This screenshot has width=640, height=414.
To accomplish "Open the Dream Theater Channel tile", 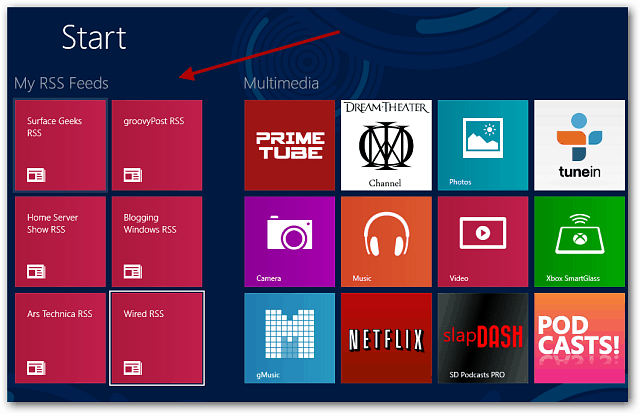I will (386, 145).
